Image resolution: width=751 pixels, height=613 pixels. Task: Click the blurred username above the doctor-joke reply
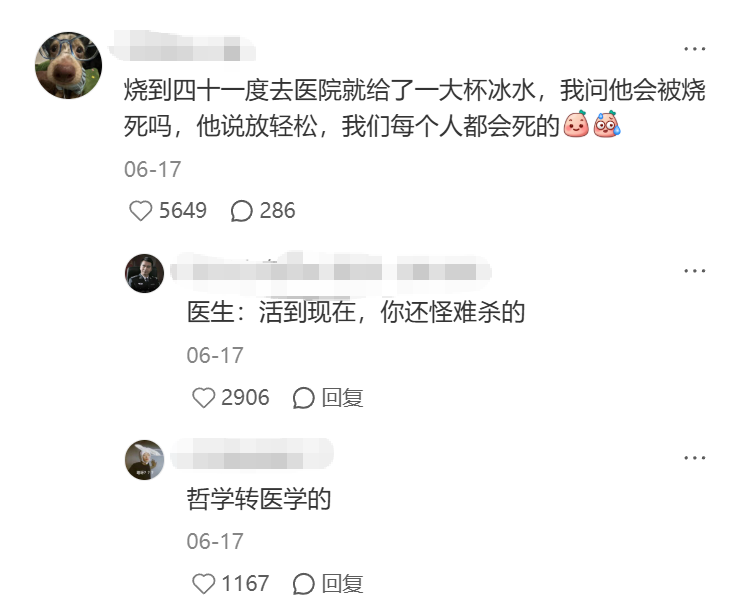coord(330,272)
